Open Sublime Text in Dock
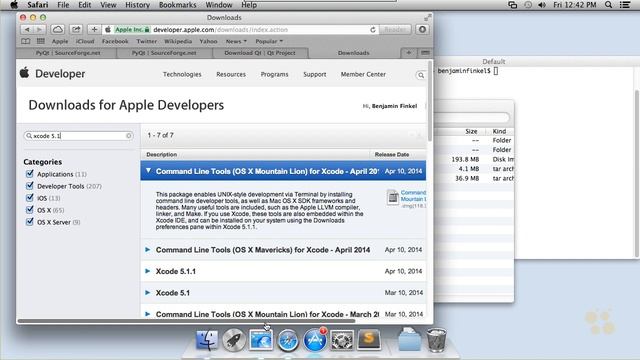The width and height of the screenshot is (640, 360). click(x=369, y=339)
